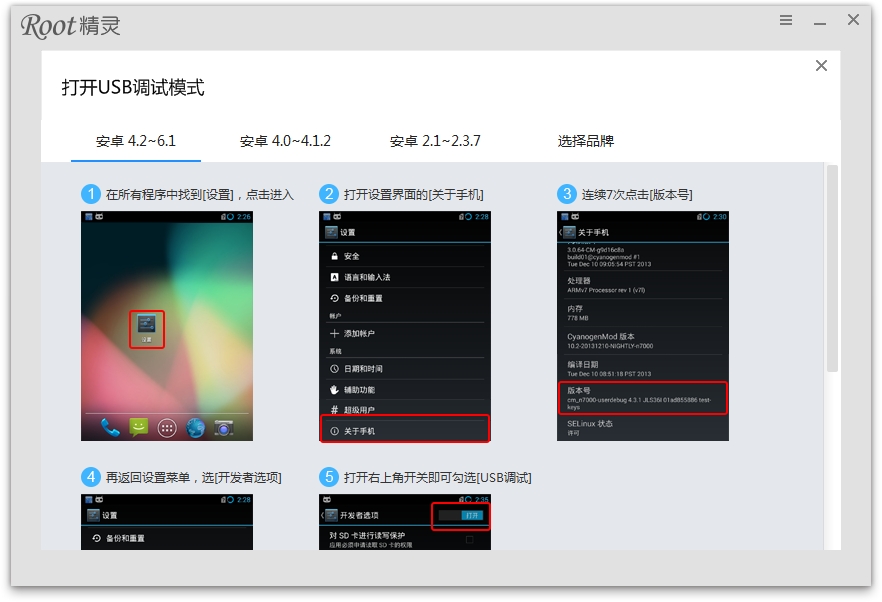
Task: Switch to the 安卓 4.0~4.1.2 tab
Action: coord(283,141)
